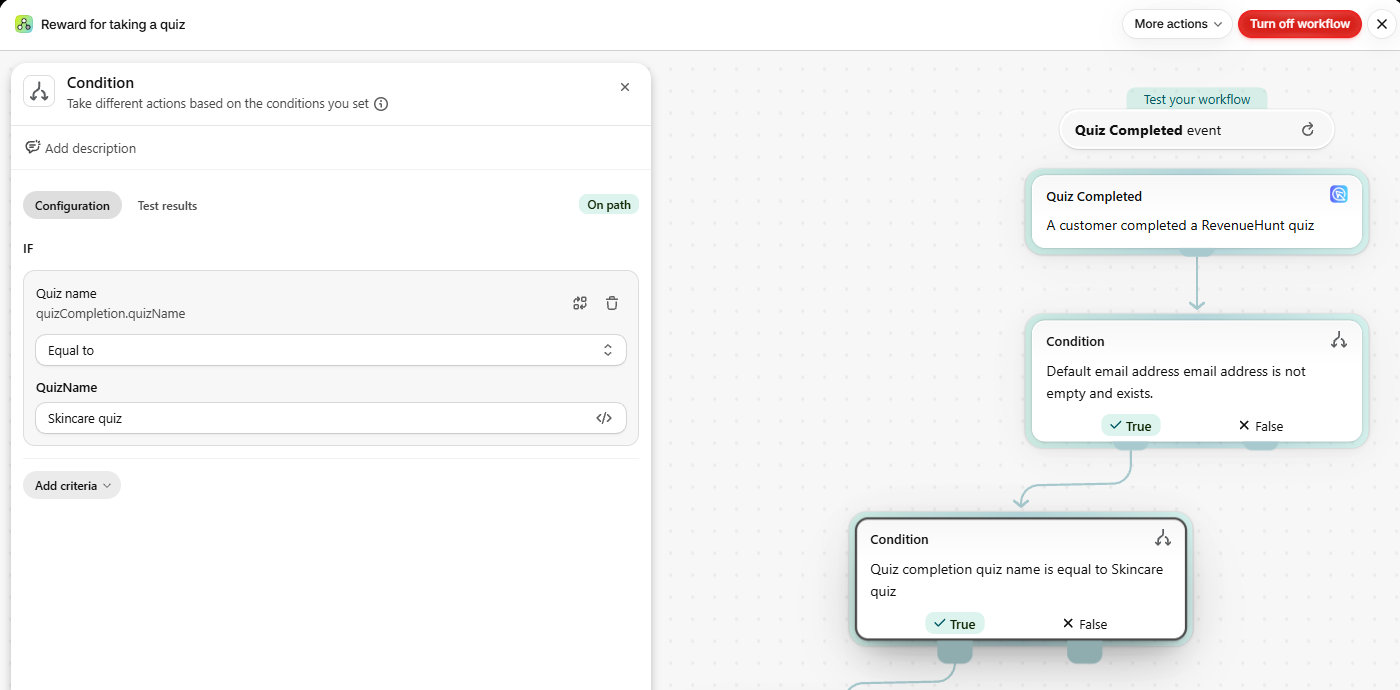The height and width of the screenshot is (690, 1400).
Task: Select the Skincare quiz Condition node text
Action: coord(1017,580)
